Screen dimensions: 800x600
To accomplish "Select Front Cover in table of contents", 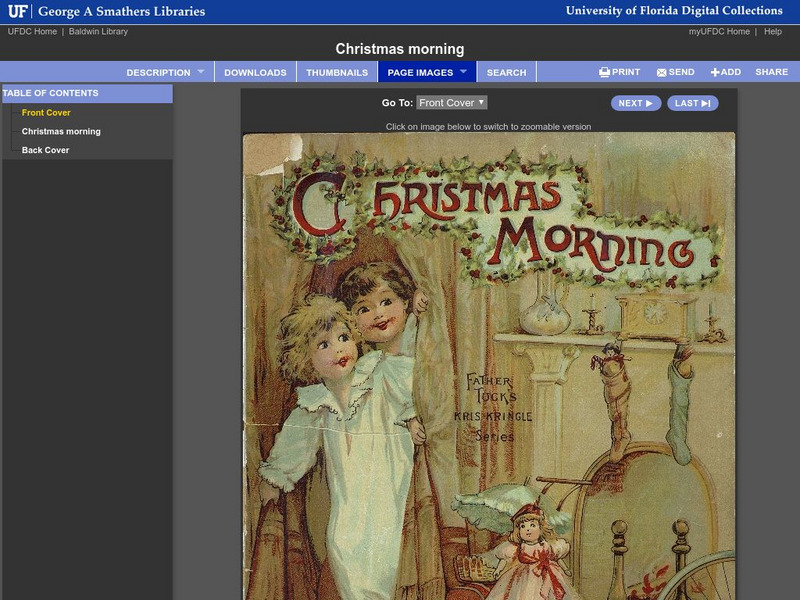I will (46, 113).
